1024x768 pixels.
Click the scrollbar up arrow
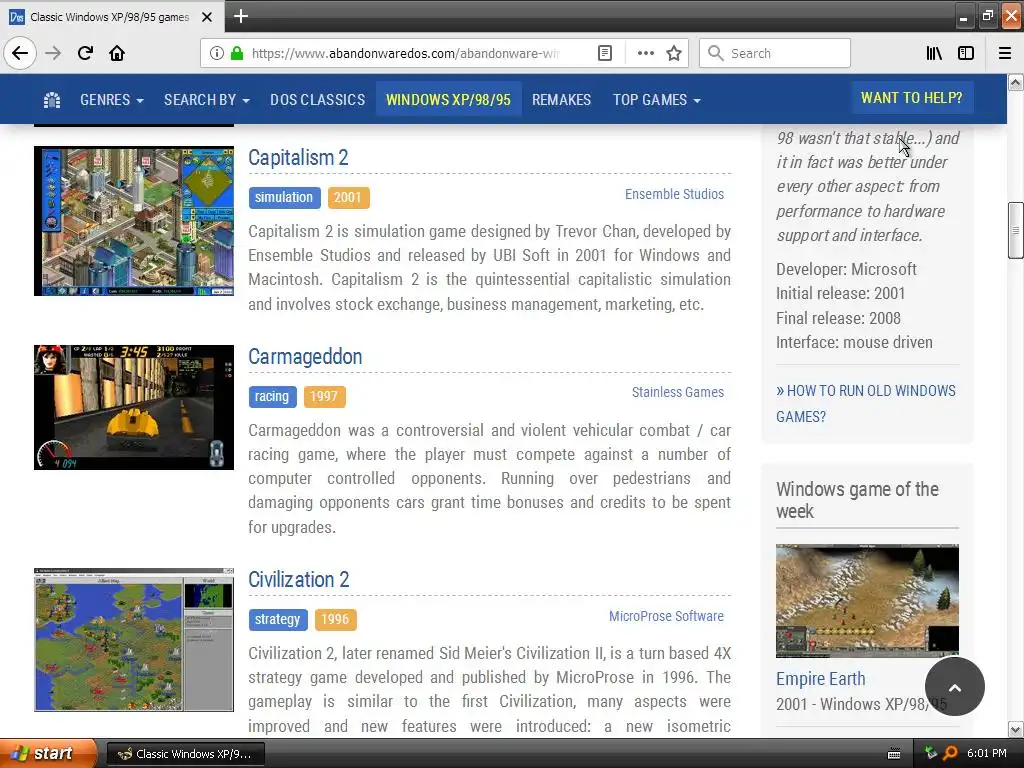[1016, 82]
